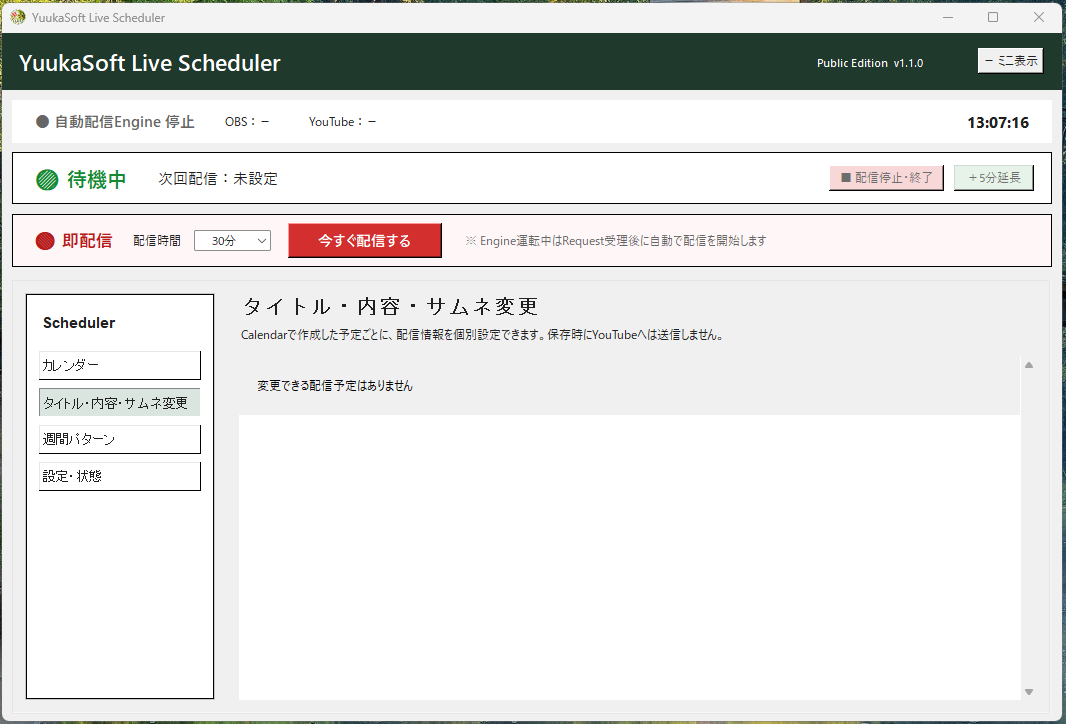
Task: Click the green 待機中 status circle icon
Action: [47, 179]
